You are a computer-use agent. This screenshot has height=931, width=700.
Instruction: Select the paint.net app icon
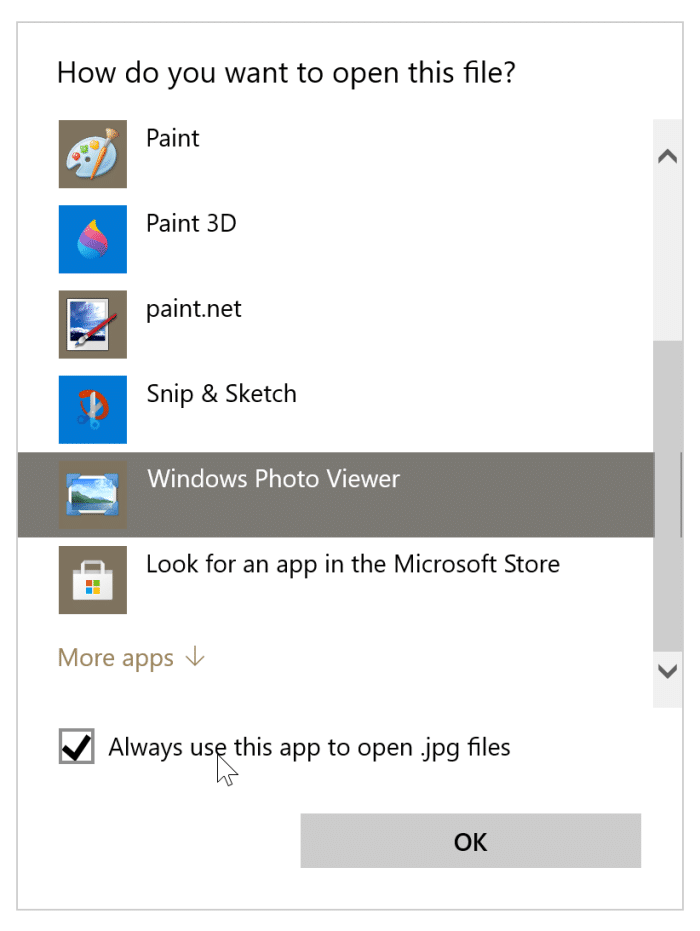pos(92,324)
